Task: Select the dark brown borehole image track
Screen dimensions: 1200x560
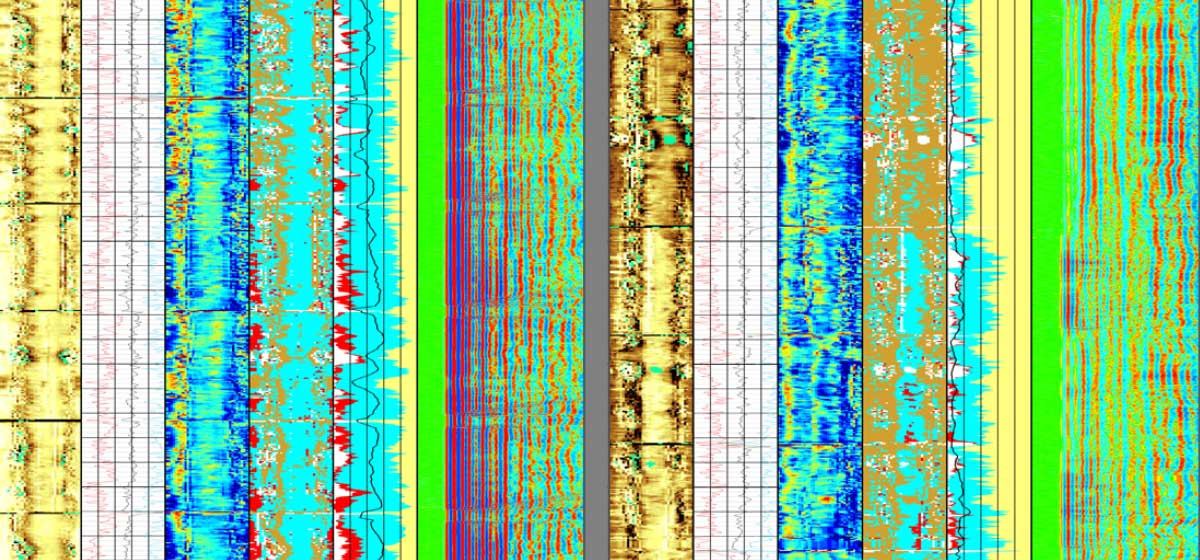Action: tap(650, 280)
